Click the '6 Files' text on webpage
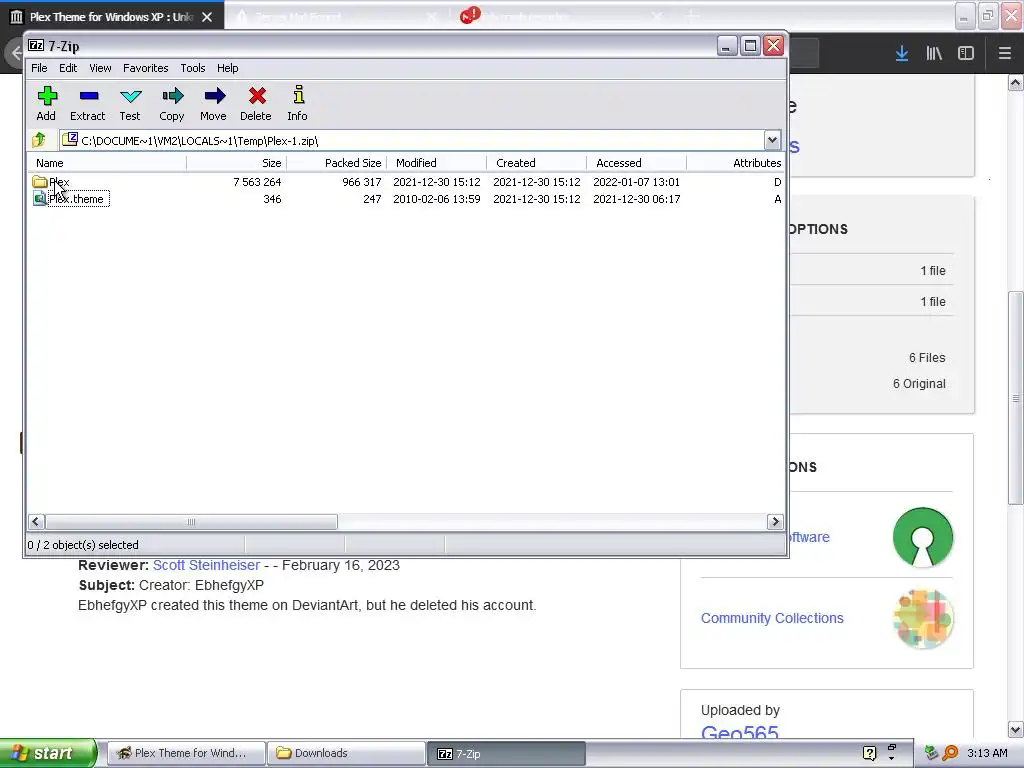 tap(927, 358)
